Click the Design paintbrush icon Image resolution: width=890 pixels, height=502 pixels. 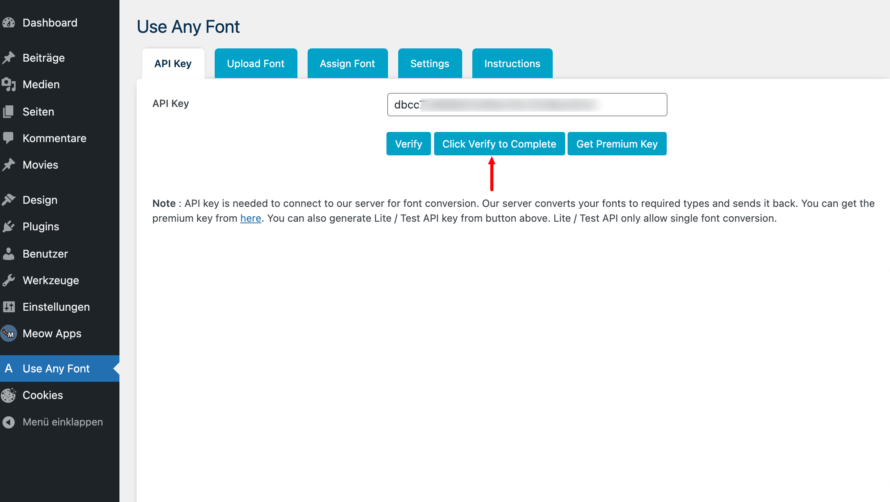point(9,200)
